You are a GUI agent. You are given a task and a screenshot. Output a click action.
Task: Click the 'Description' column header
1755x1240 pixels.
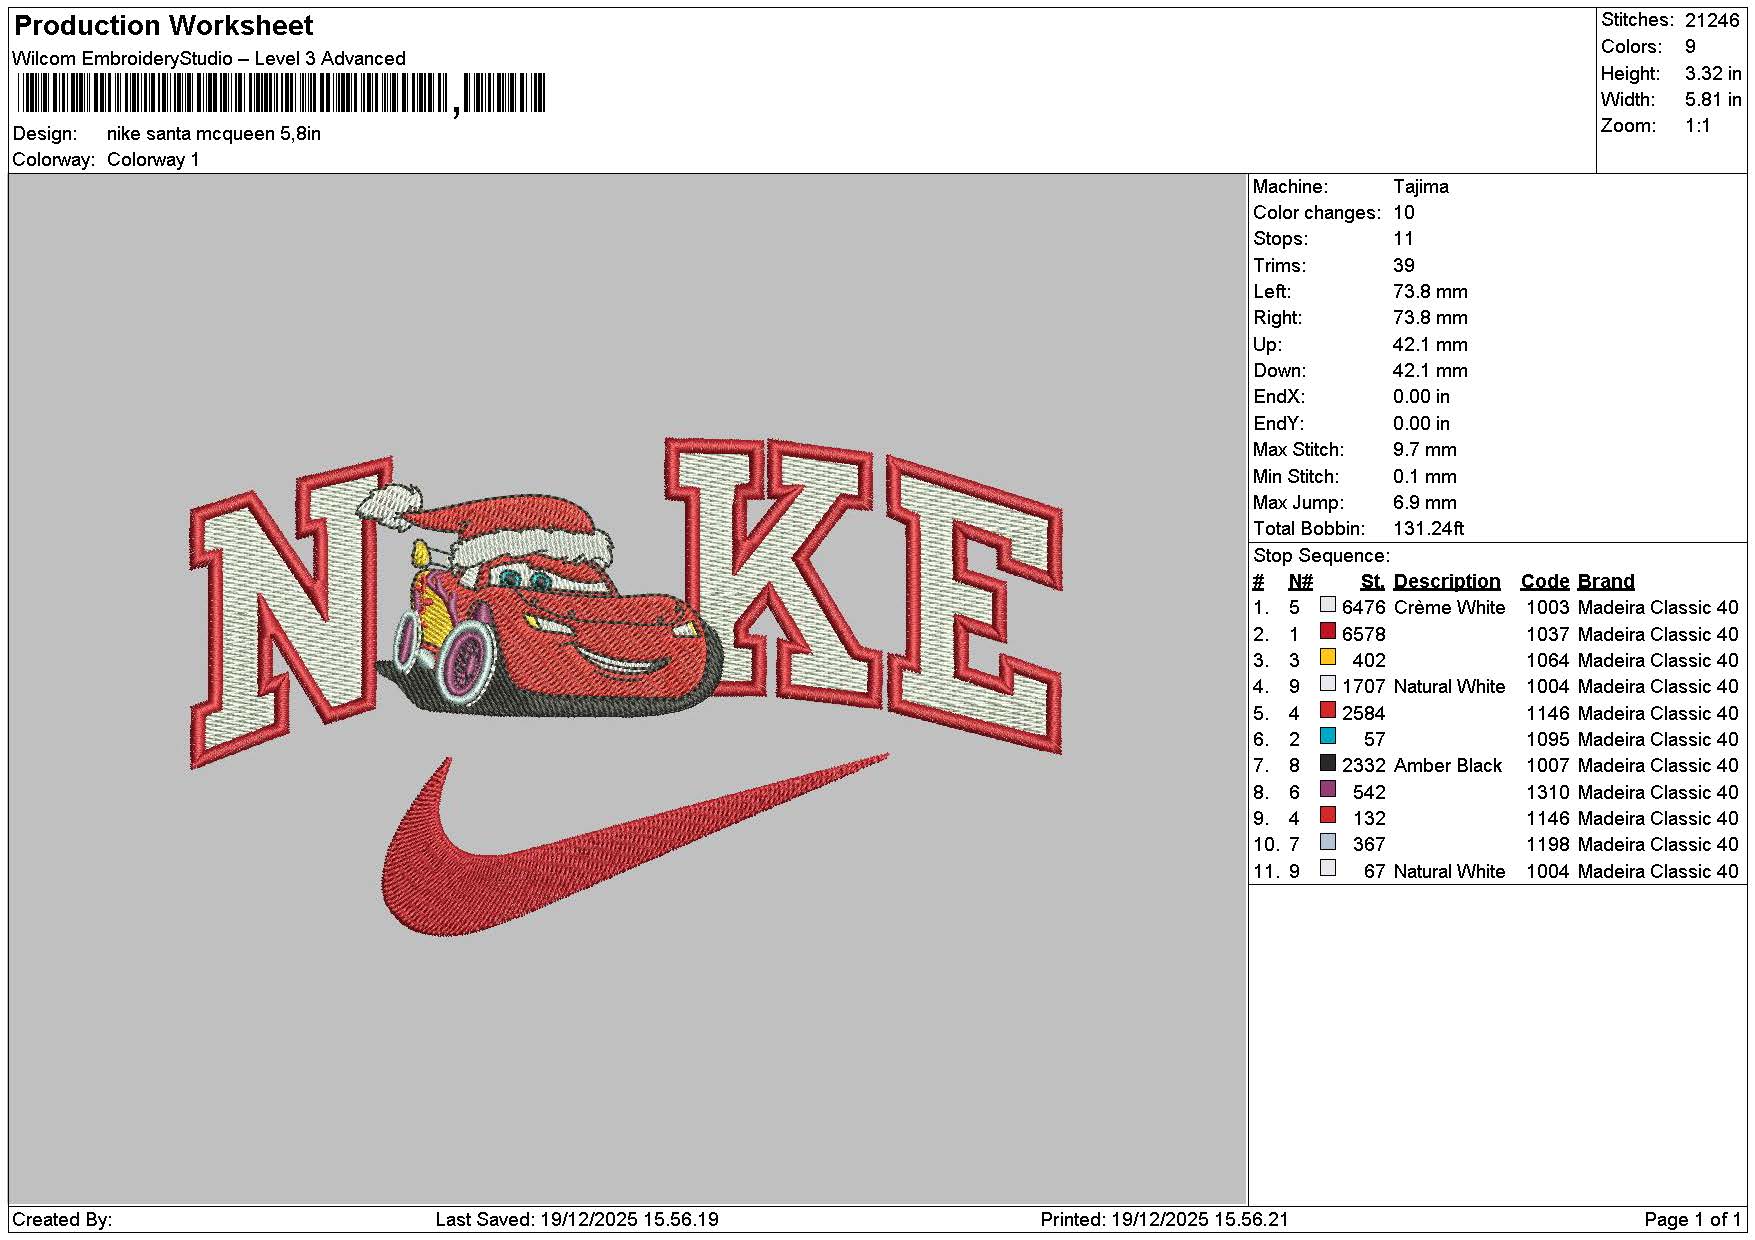(1446, 582)
